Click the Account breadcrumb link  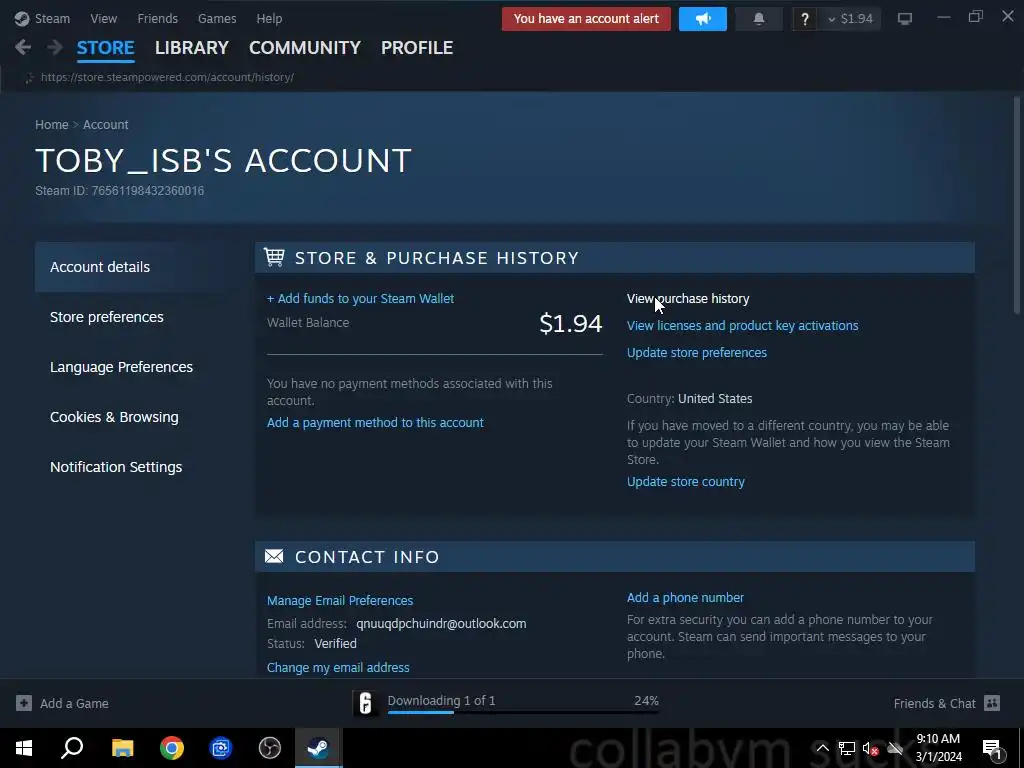(106, 125)
